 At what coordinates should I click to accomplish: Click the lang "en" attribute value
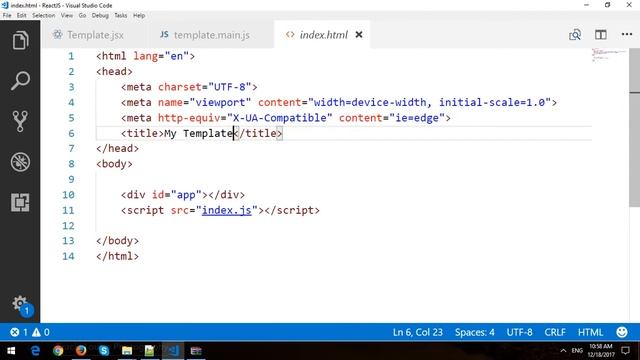(176, 56)
